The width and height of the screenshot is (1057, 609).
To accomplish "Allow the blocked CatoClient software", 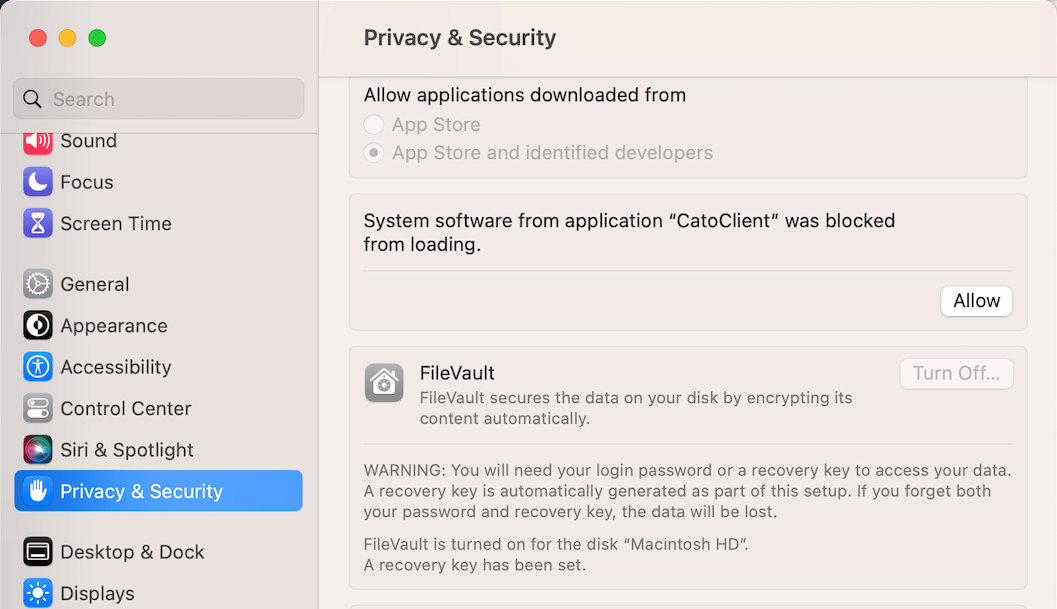I will (976, 301).
